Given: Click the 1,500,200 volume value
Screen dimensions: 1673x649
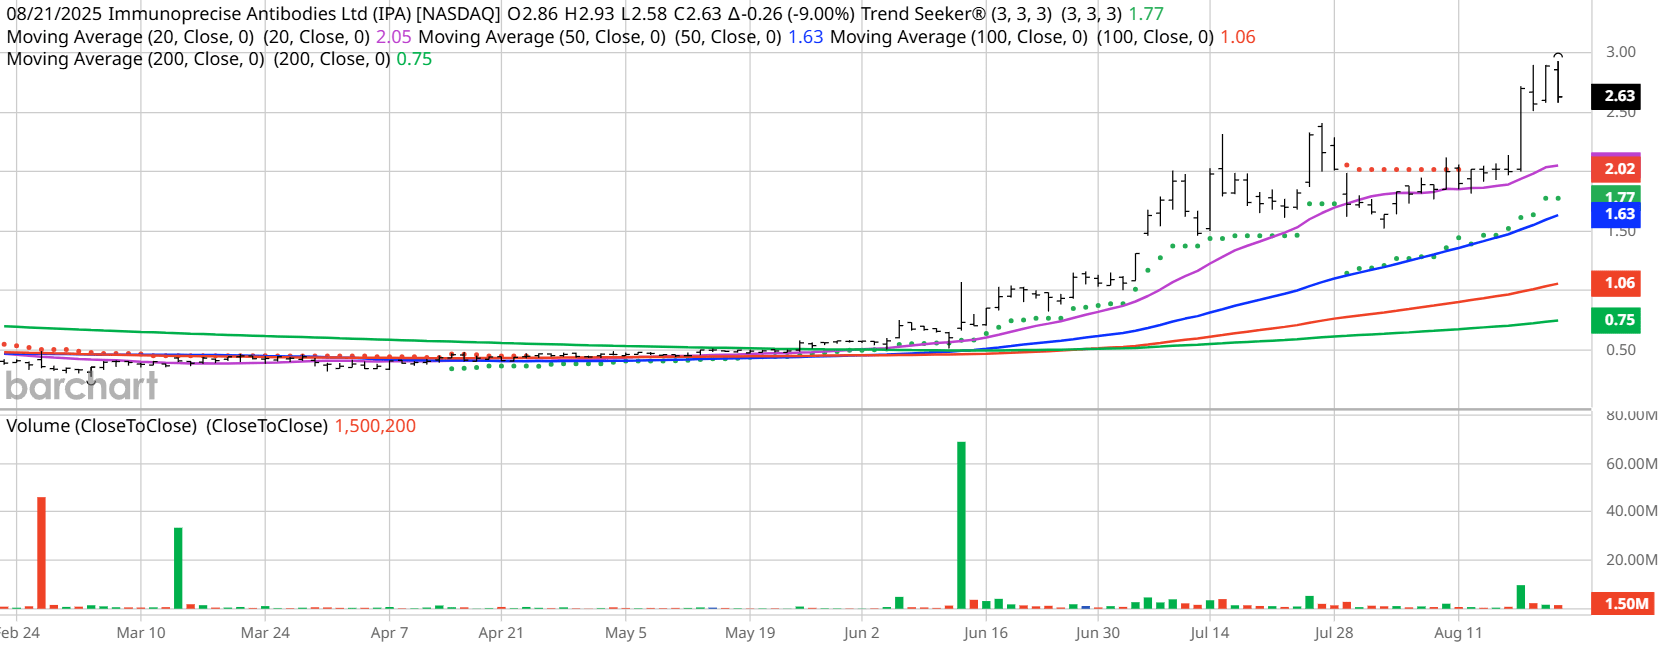Looking at the screenshot, I should (x=375, y=426).
